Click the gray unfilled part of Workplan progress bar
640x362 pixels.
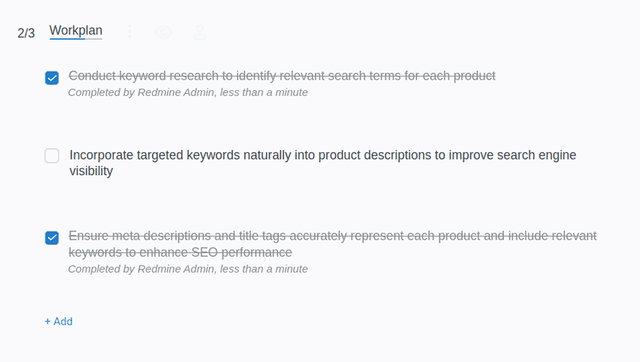click(93, 39)
